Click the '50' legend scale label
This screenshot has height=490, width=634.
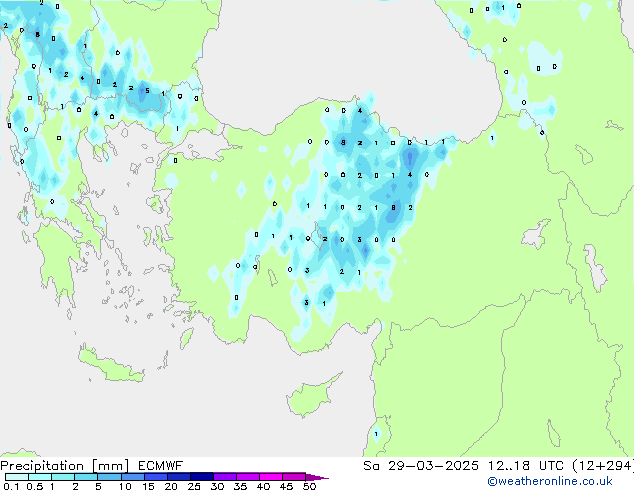pos(309,486)
